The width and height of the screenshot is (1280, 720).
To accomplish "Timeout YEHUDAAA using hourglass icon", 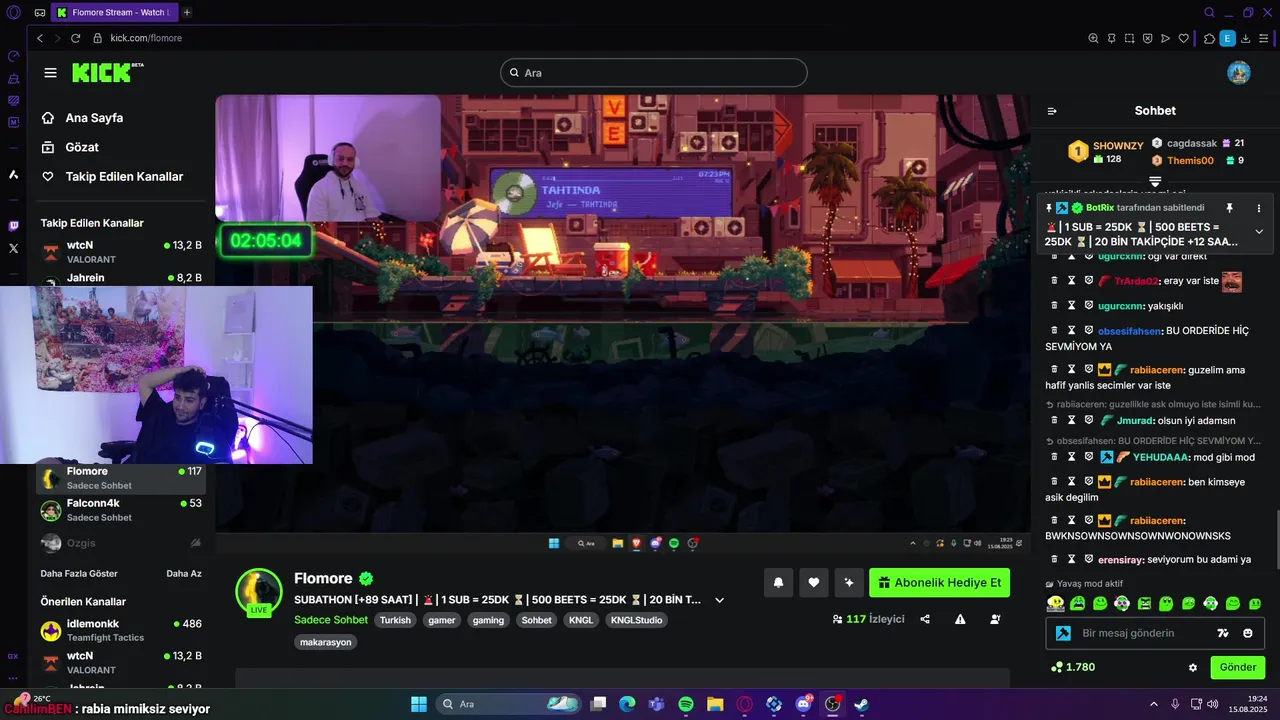I will 1071,457.
